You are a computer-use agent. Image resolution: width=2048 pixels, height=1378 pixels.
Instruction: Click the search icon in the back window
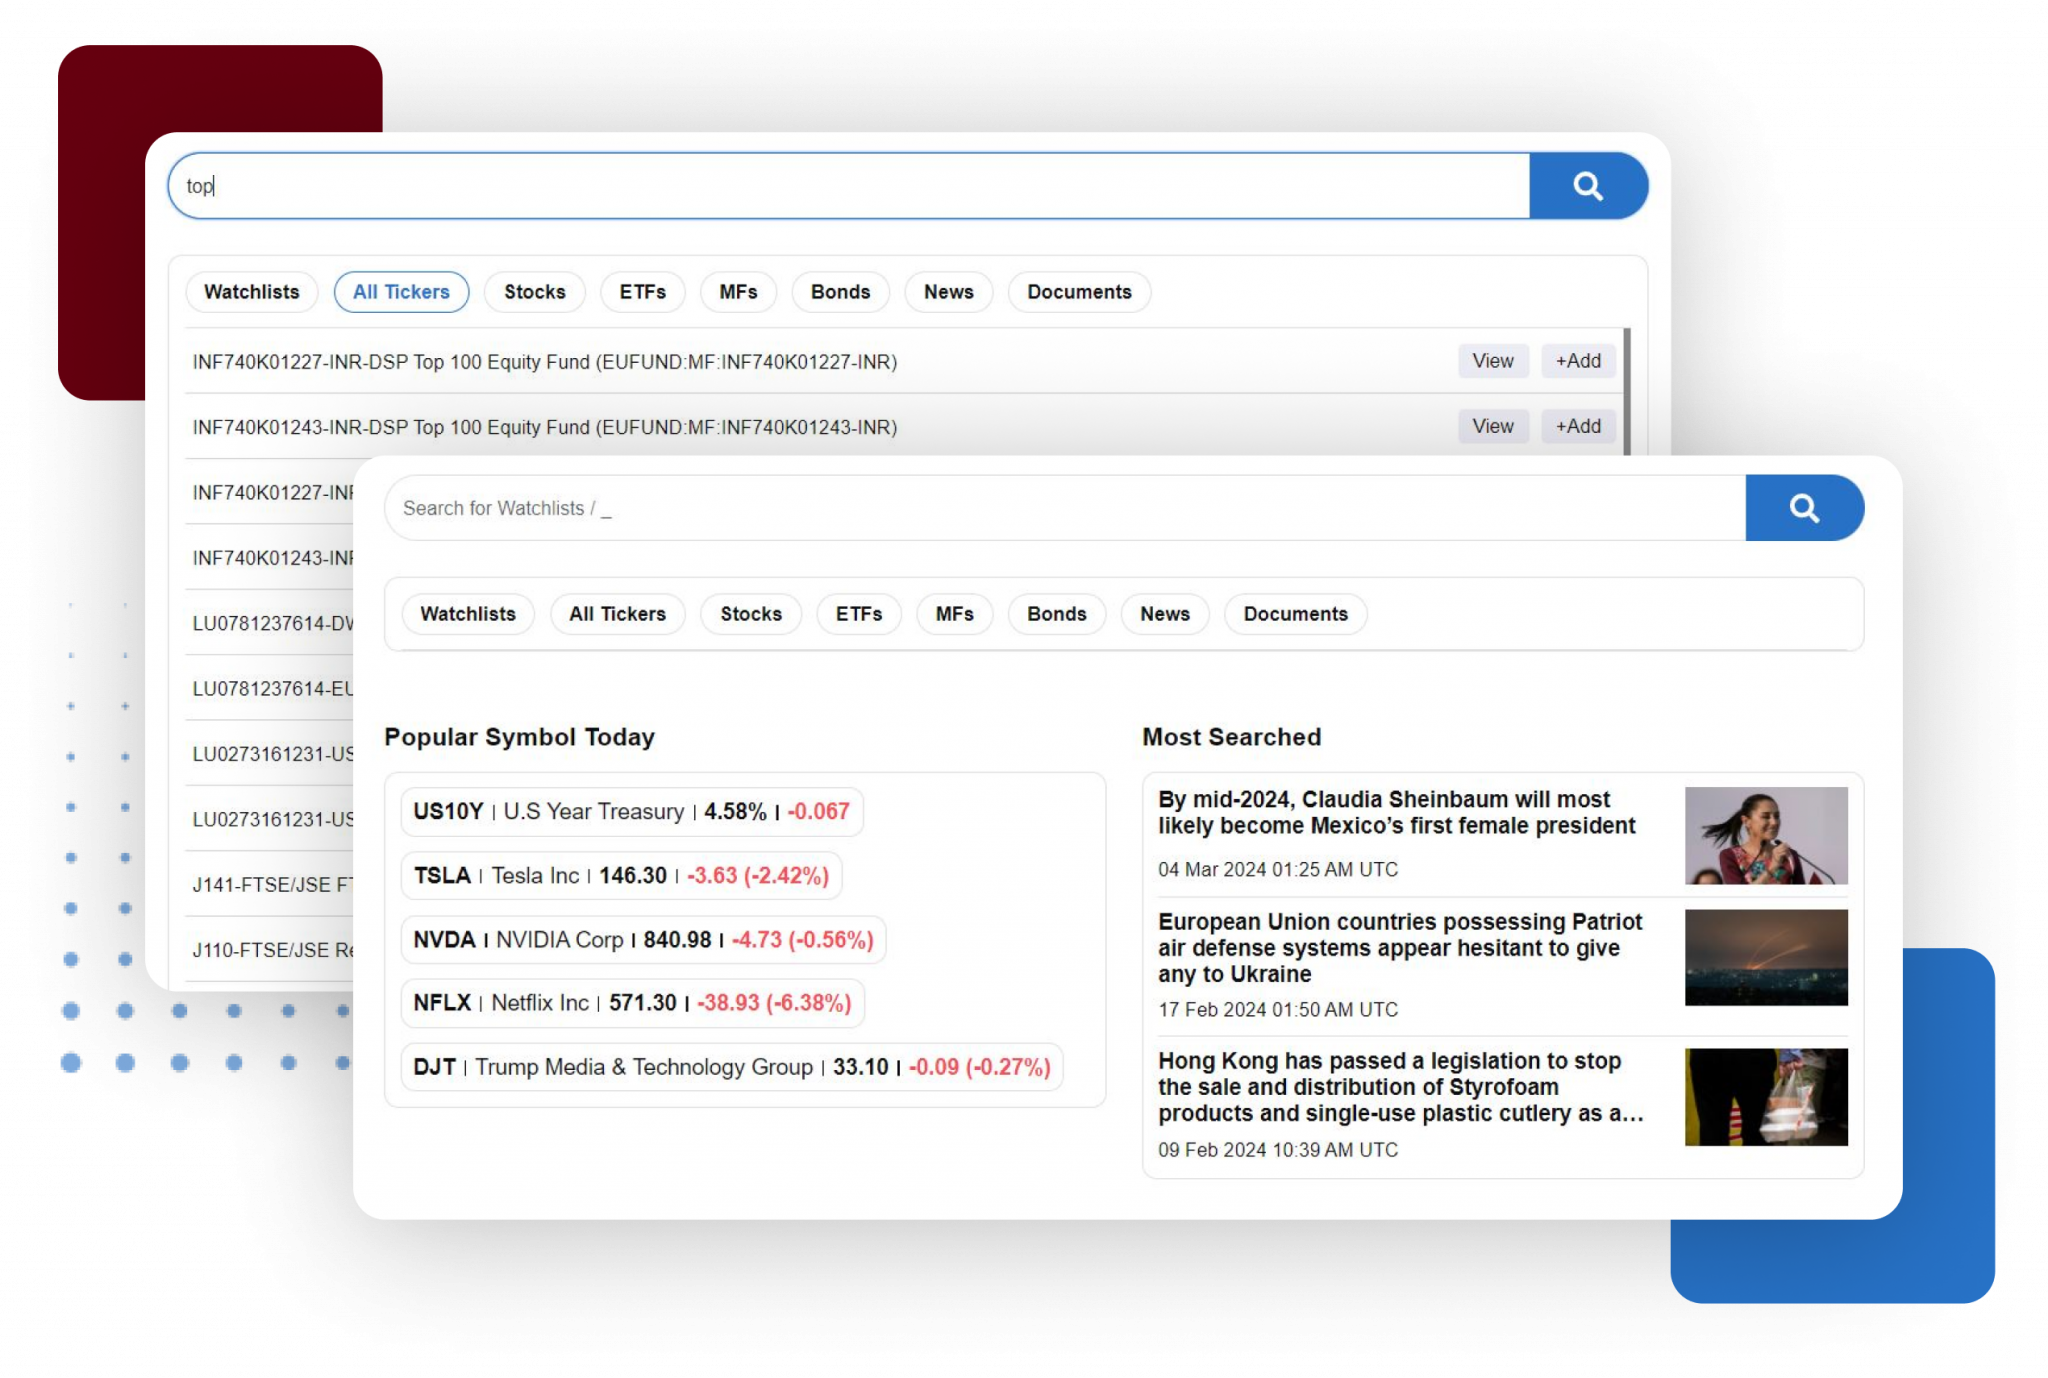click(1588, 186)
